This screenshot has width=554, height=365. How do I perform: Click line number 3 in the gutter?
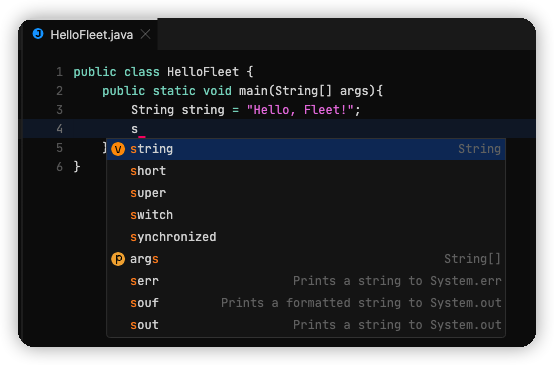pos(59,110)
